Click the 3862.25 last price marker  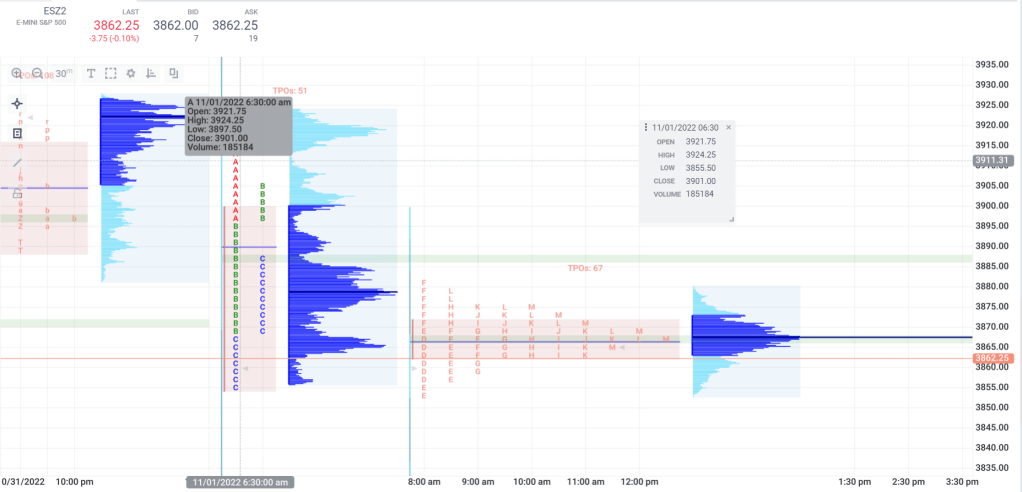(x=992, y=358)
